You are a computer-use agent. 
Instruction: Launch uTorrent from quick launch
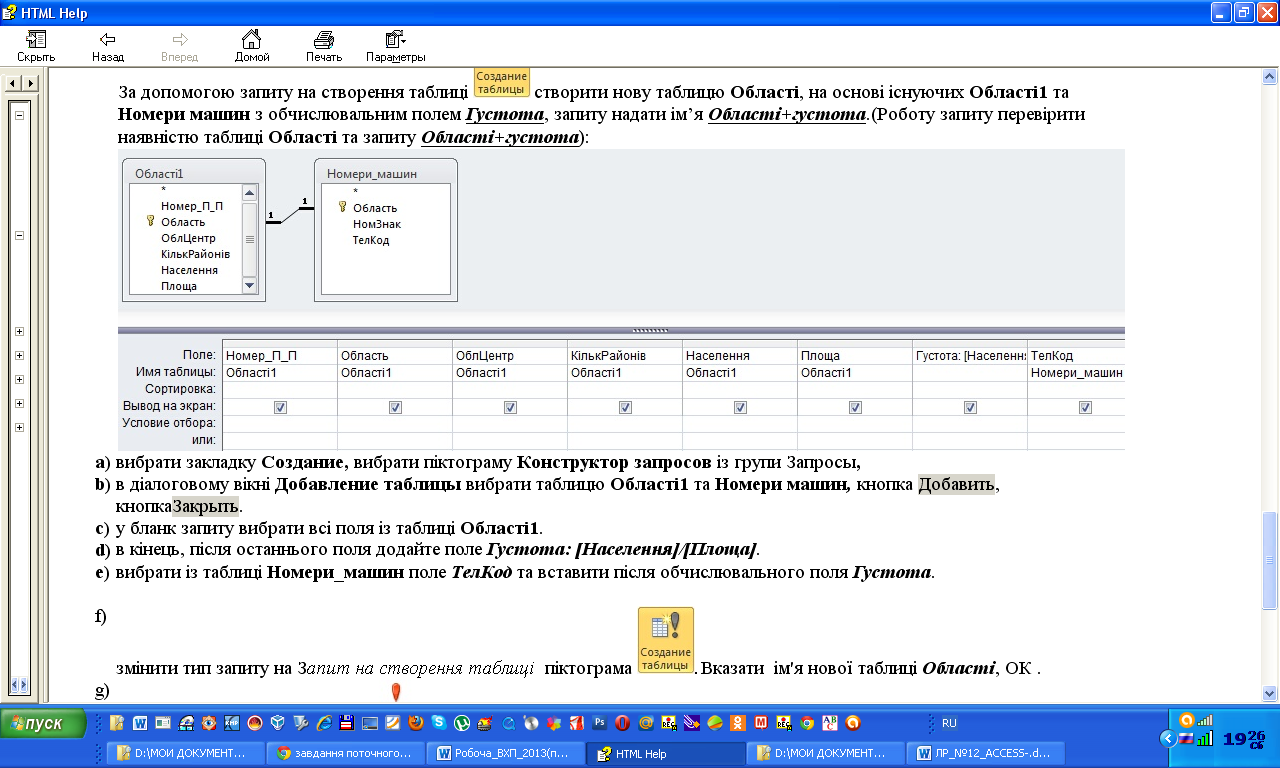coord(461,722)
